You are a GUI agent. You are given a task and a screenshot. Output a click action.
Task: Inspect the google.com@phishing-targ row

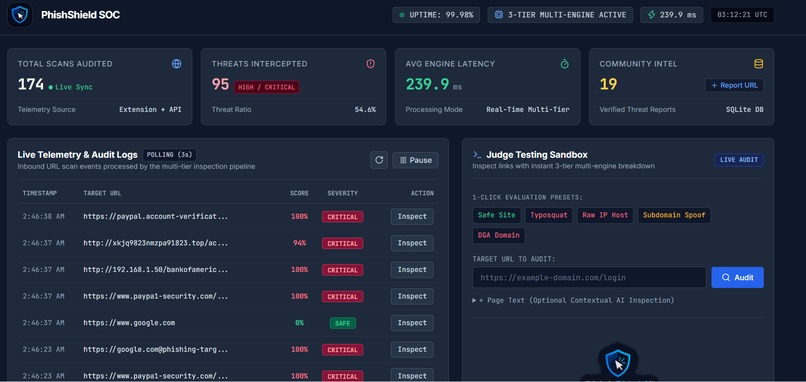pos(412,350)
